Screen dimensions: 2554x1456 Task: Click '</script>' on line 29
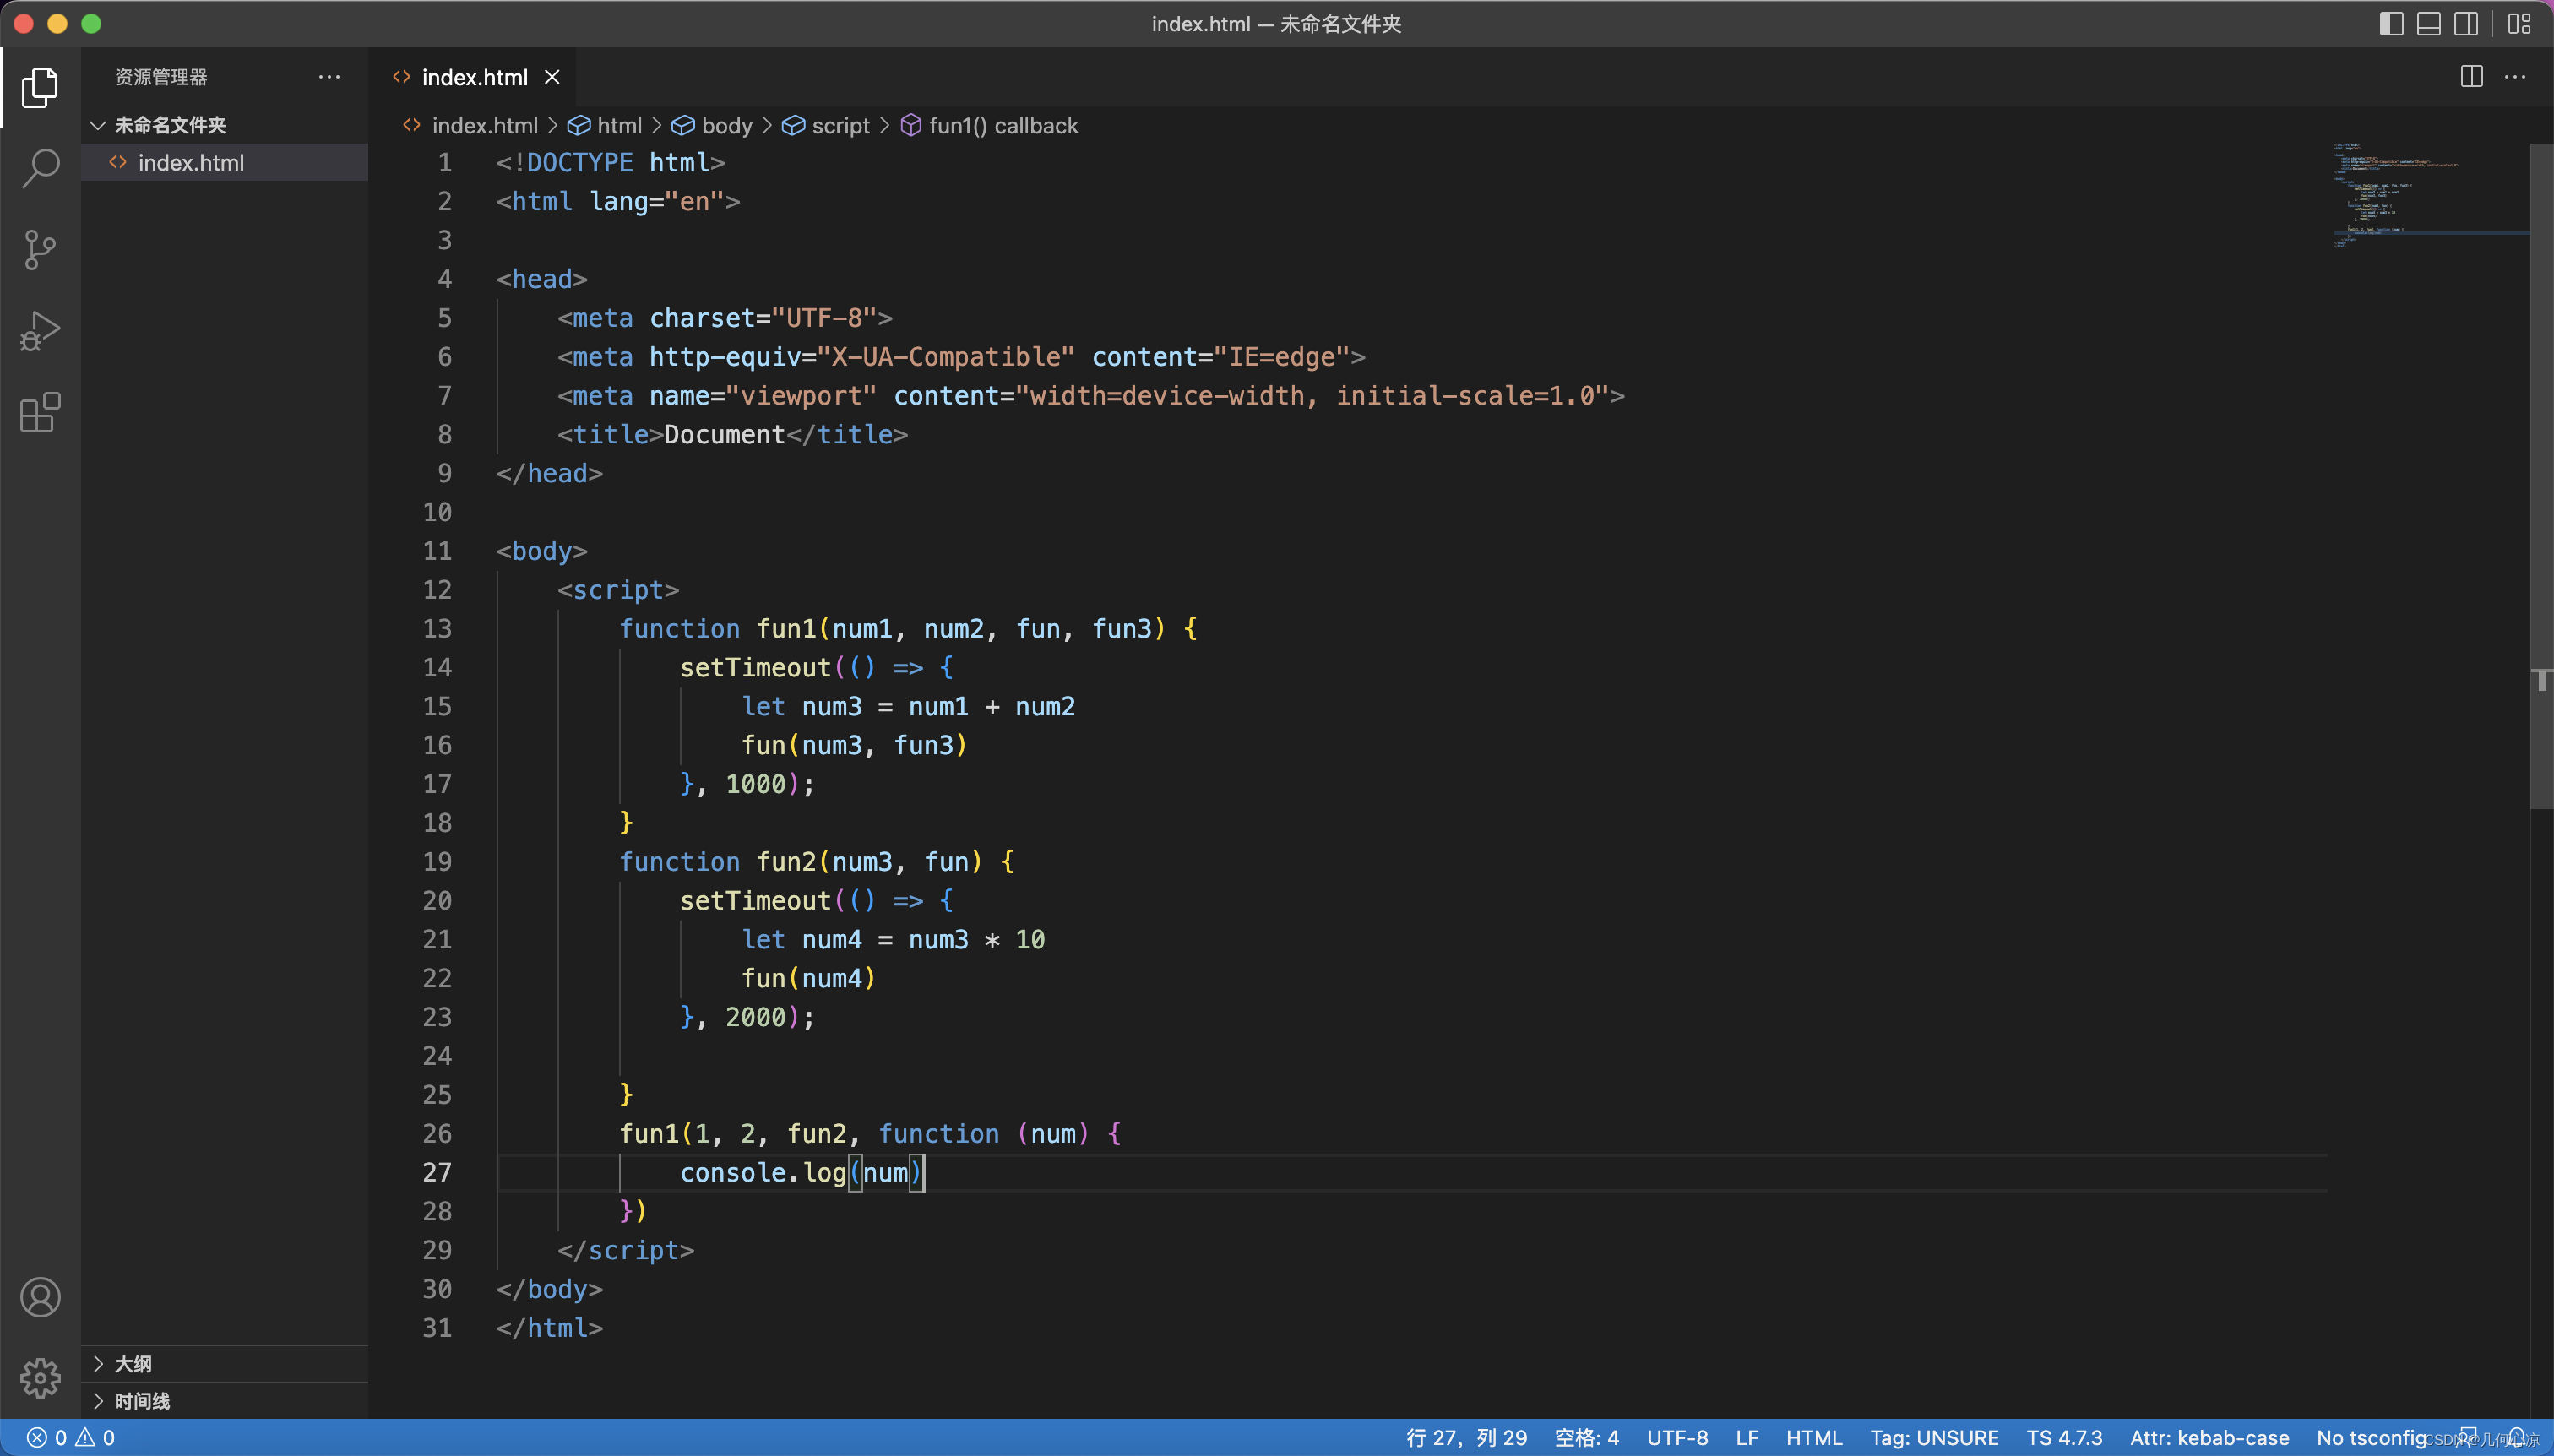coord(626,1250)
